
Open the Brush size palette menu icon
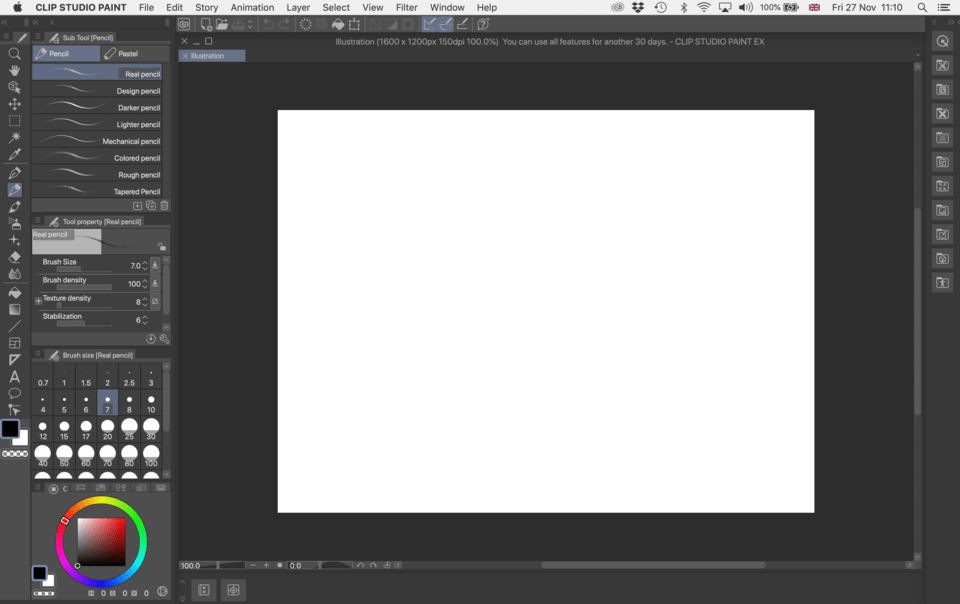pos(38,354)
